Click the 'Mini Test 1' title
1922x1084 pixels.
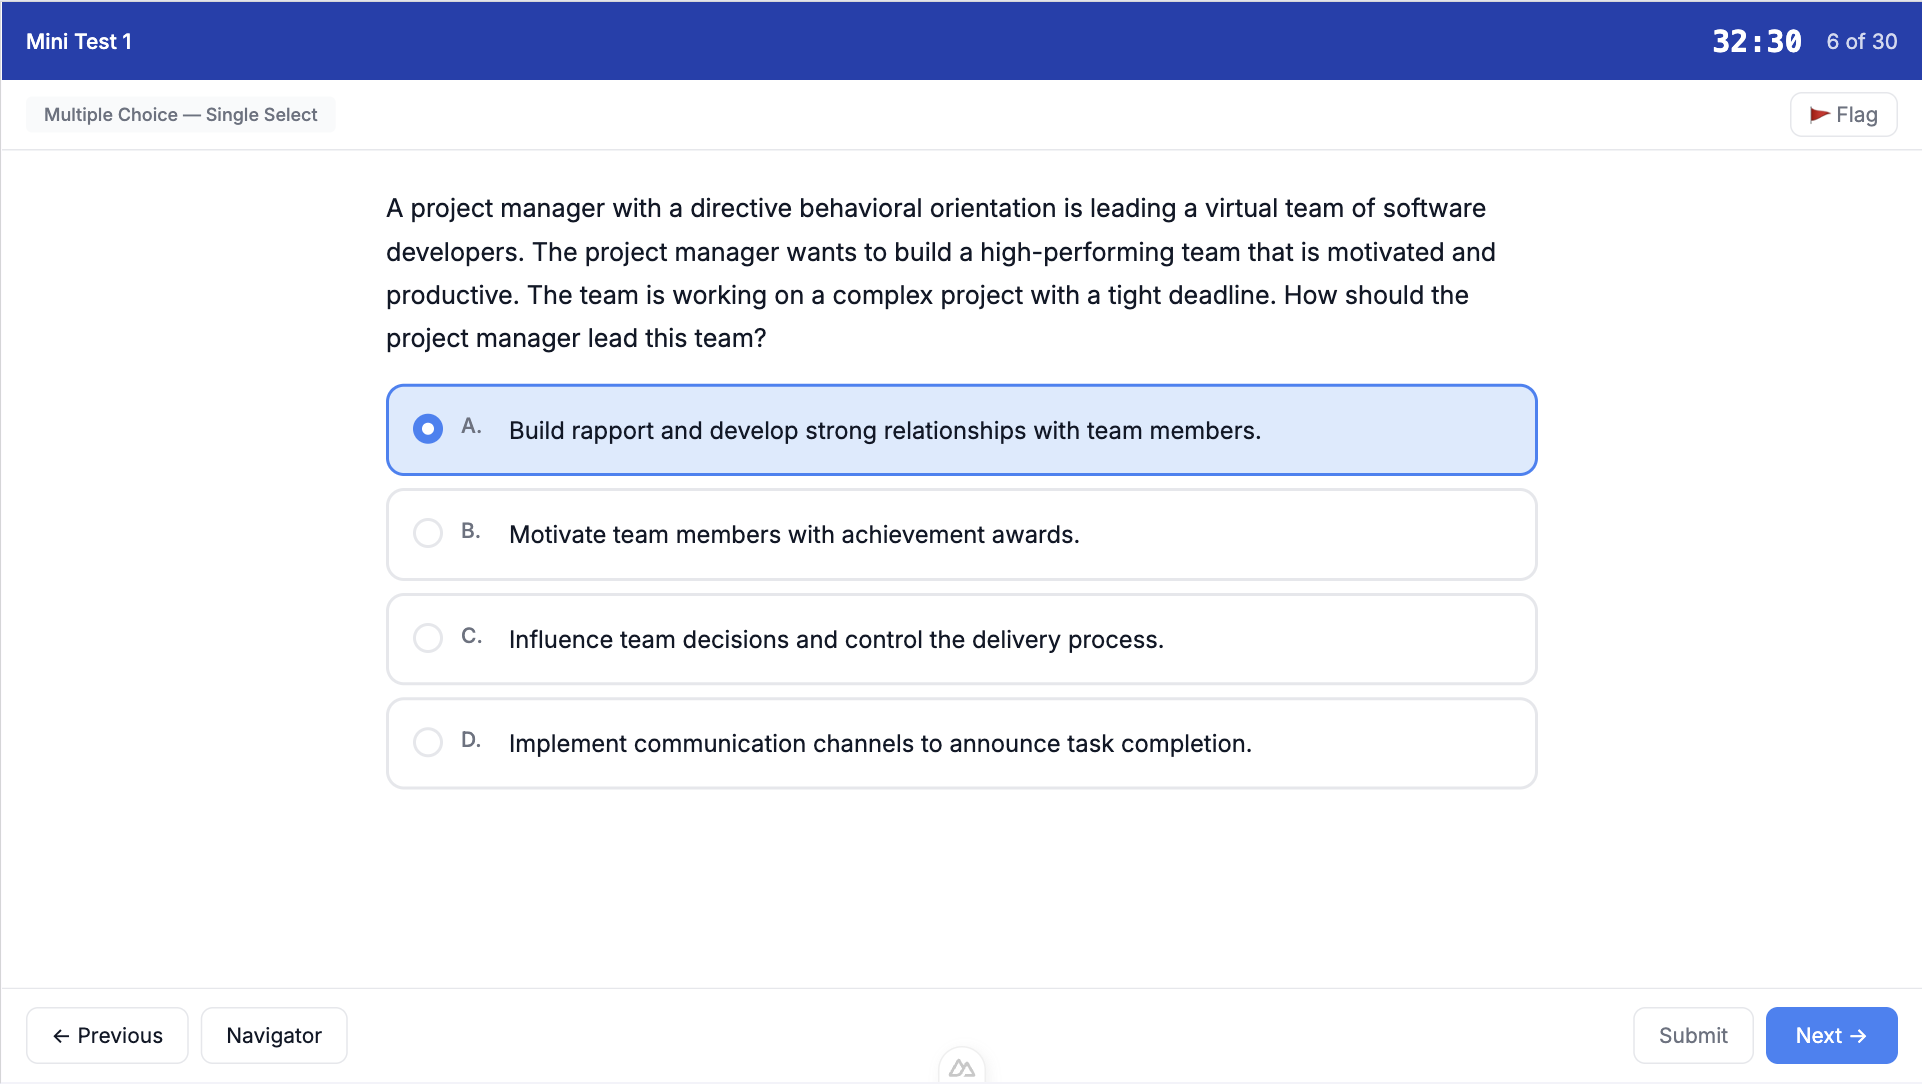click(x=79, y=41)
